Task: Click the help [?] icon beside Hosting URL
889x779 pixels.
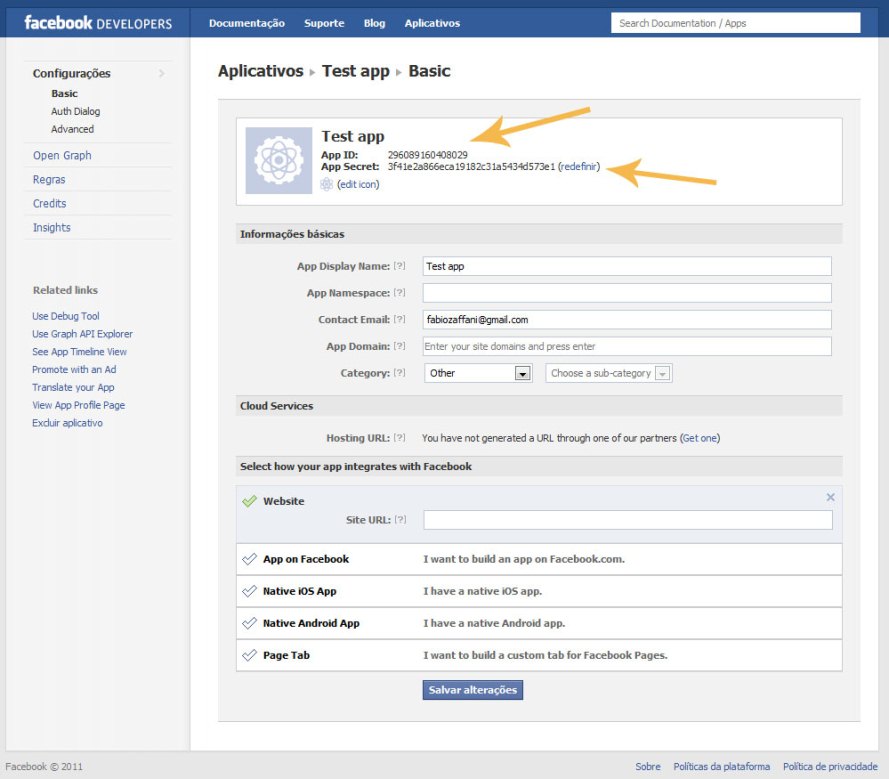Action: [x=400, y=438]
